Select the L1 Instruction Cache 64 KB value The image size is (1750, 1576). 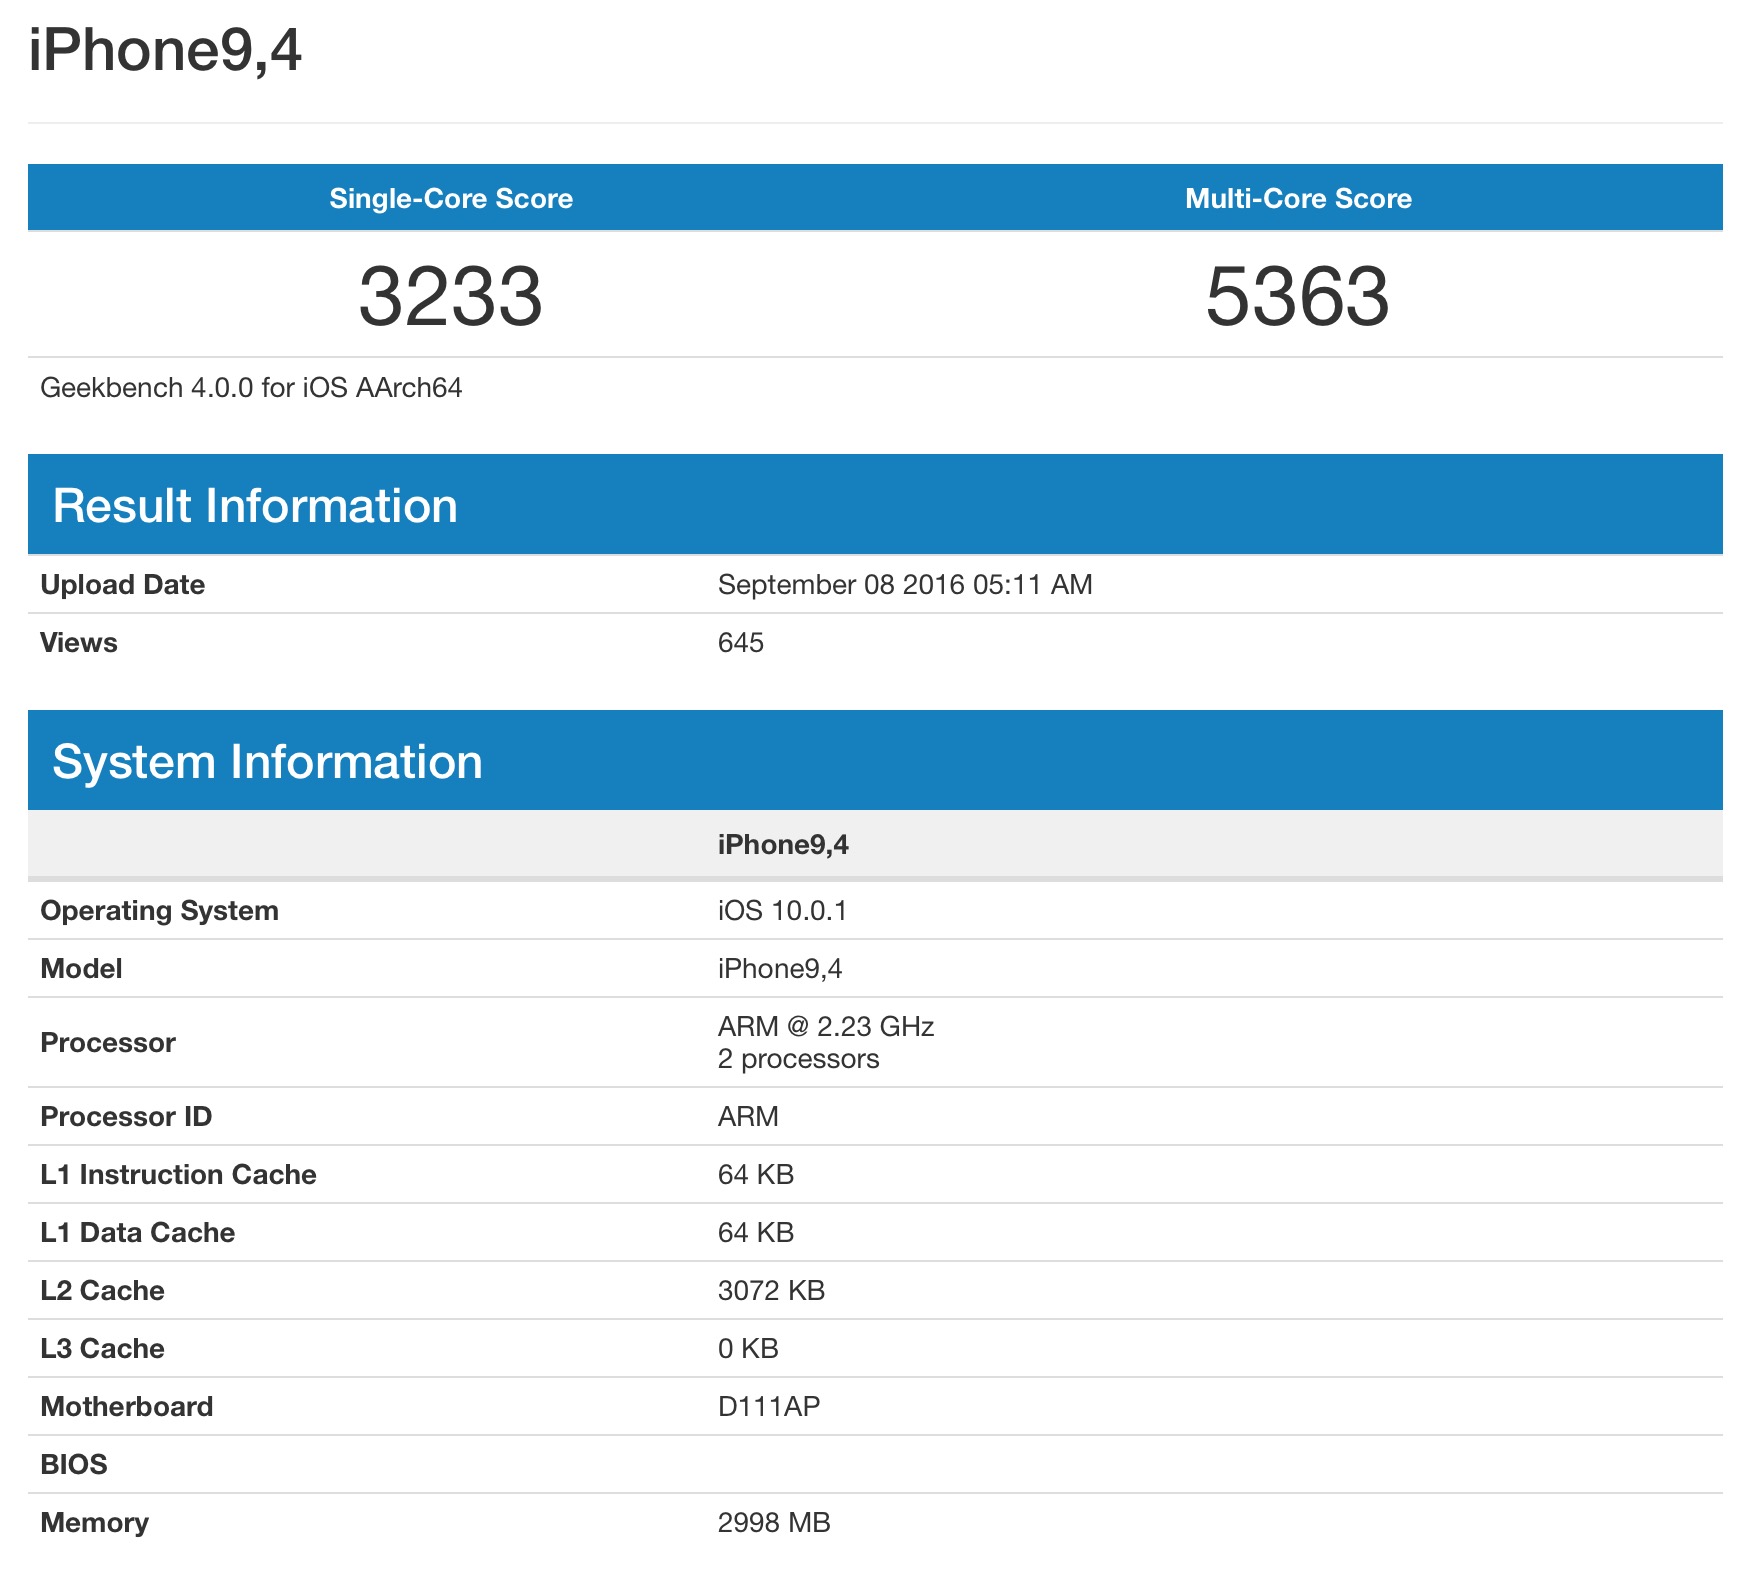pos(756,1175)
